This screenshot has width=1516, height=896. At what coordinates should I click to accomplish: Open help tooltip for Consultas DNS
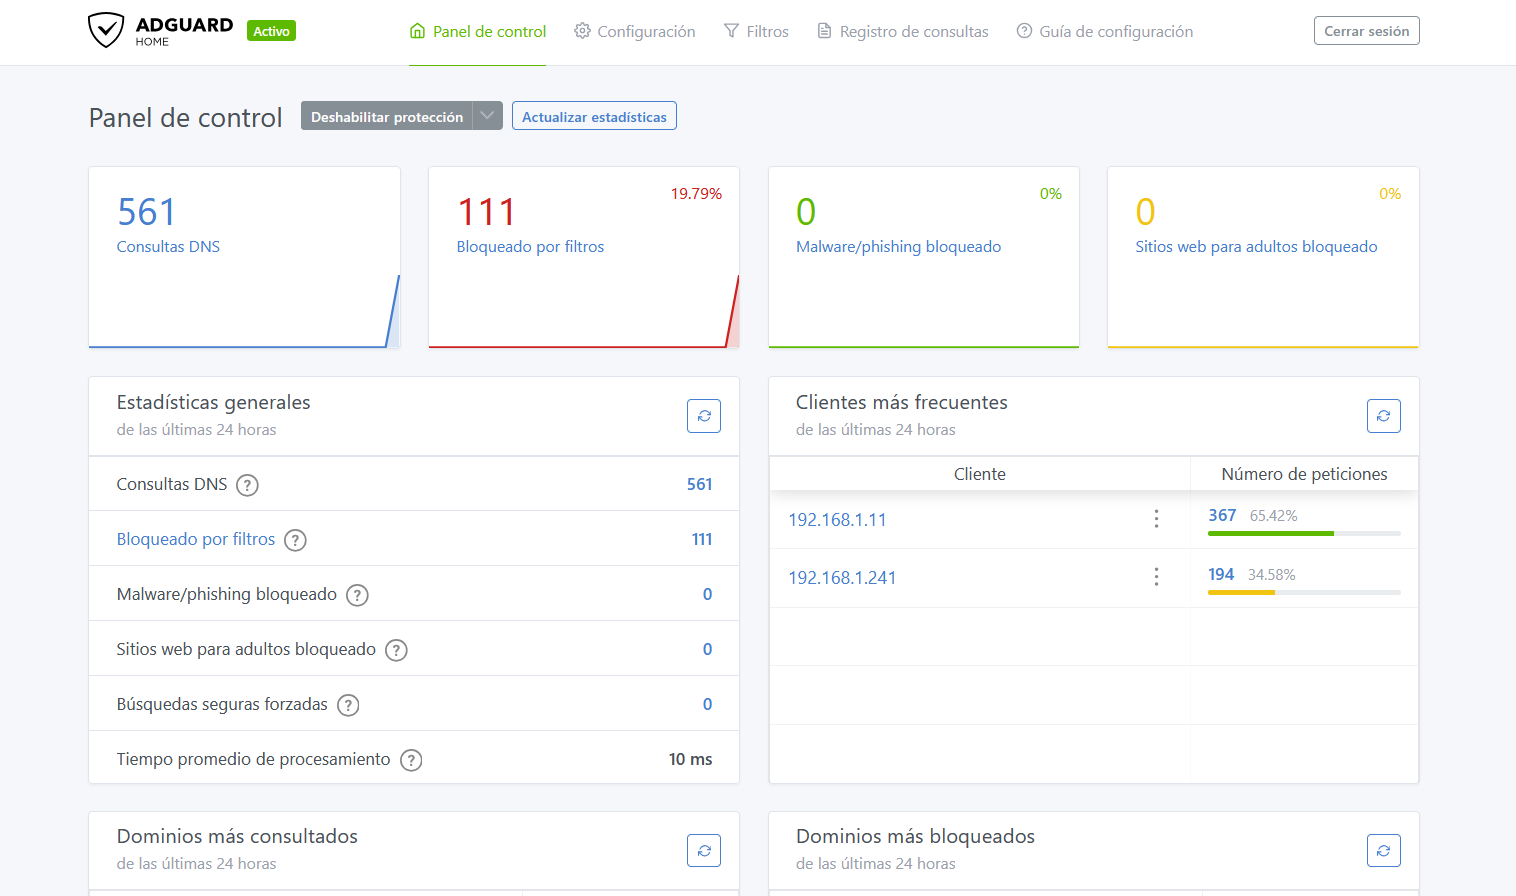pos(246,484)
